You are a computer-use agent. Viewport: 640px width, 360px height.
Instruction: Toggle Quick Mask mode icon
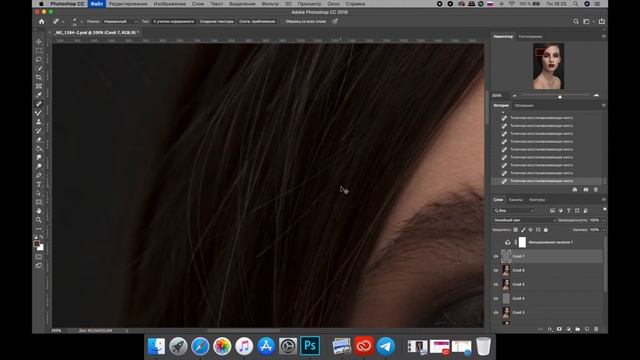[x=39, y=257]
